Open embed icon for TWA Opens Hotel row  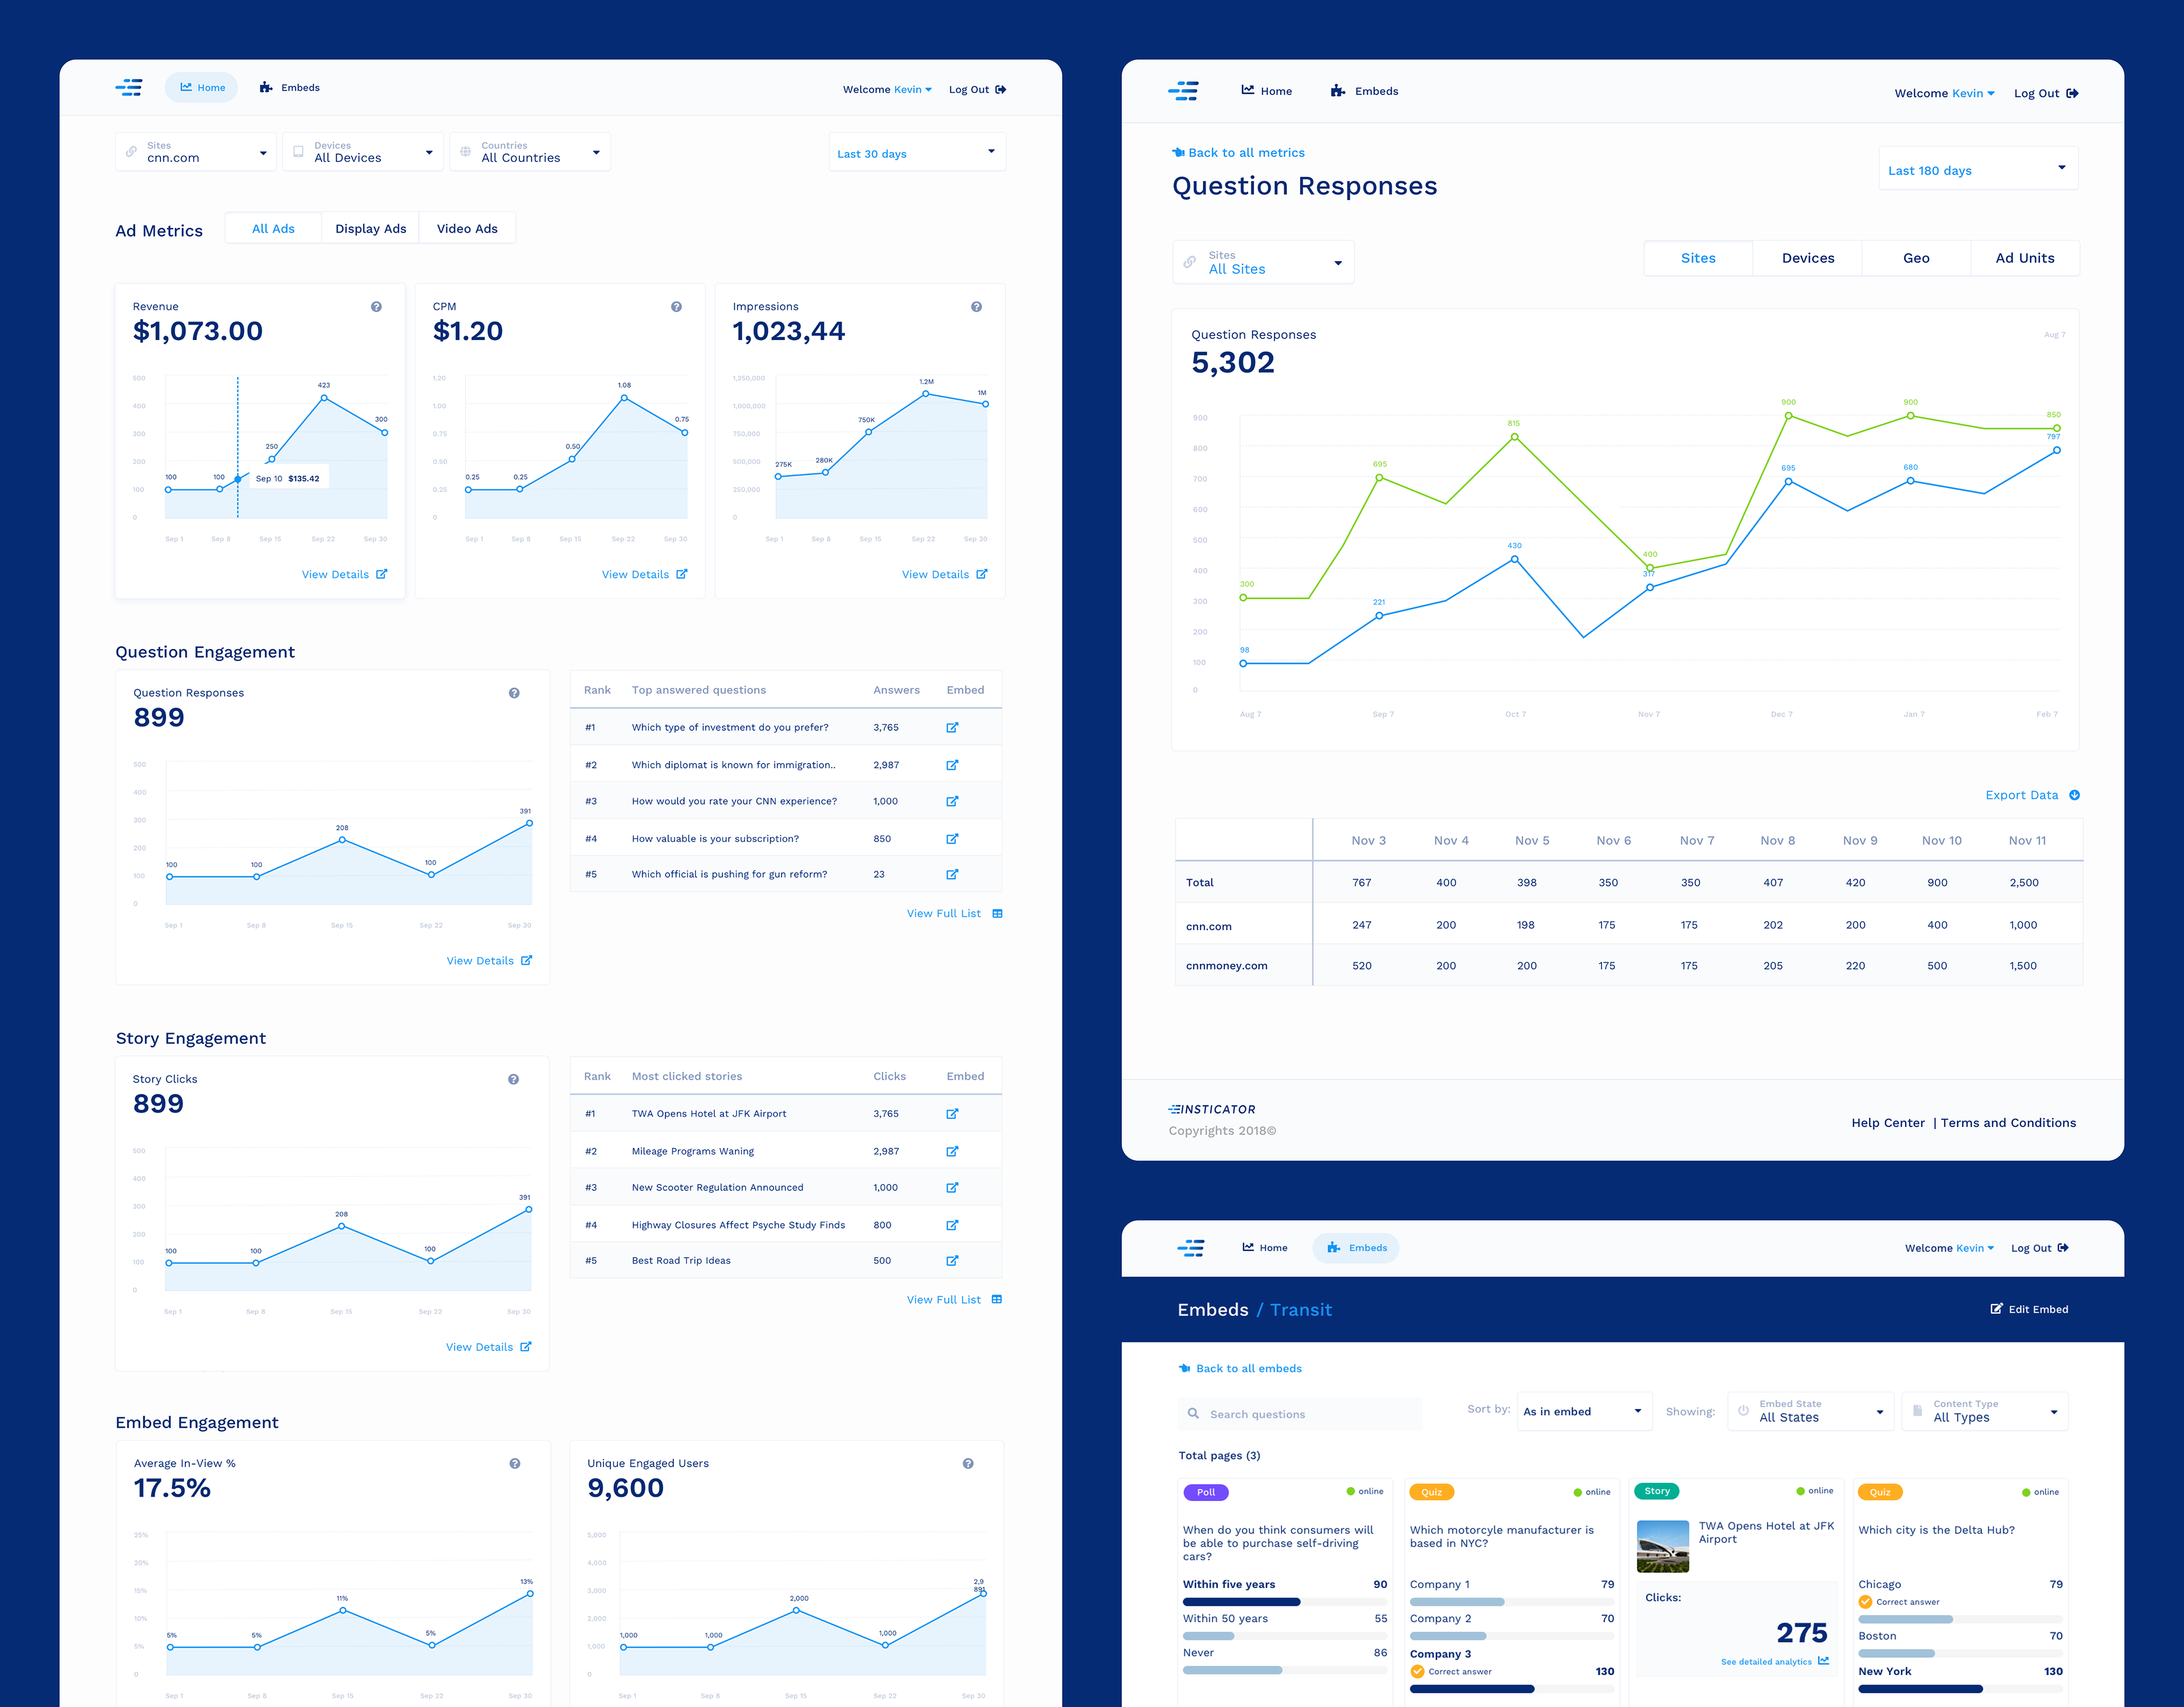pyautogui.click(x=952, y=1114)
